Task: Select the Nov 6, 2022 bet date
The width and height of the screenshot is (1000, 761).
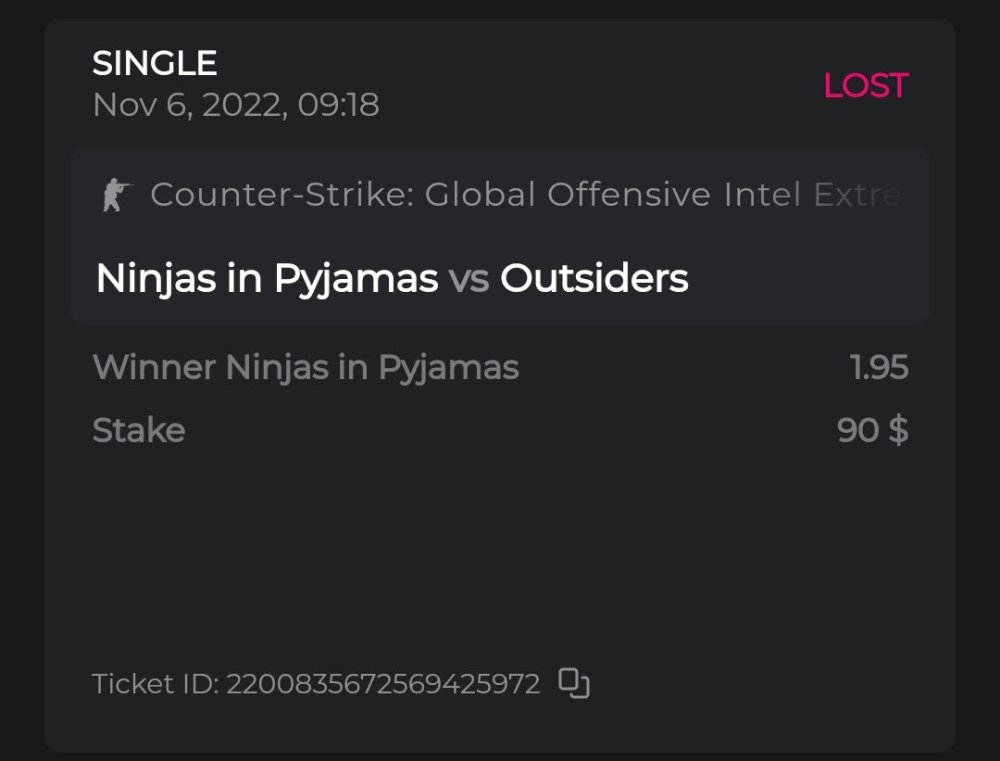Action: (188, 105)
